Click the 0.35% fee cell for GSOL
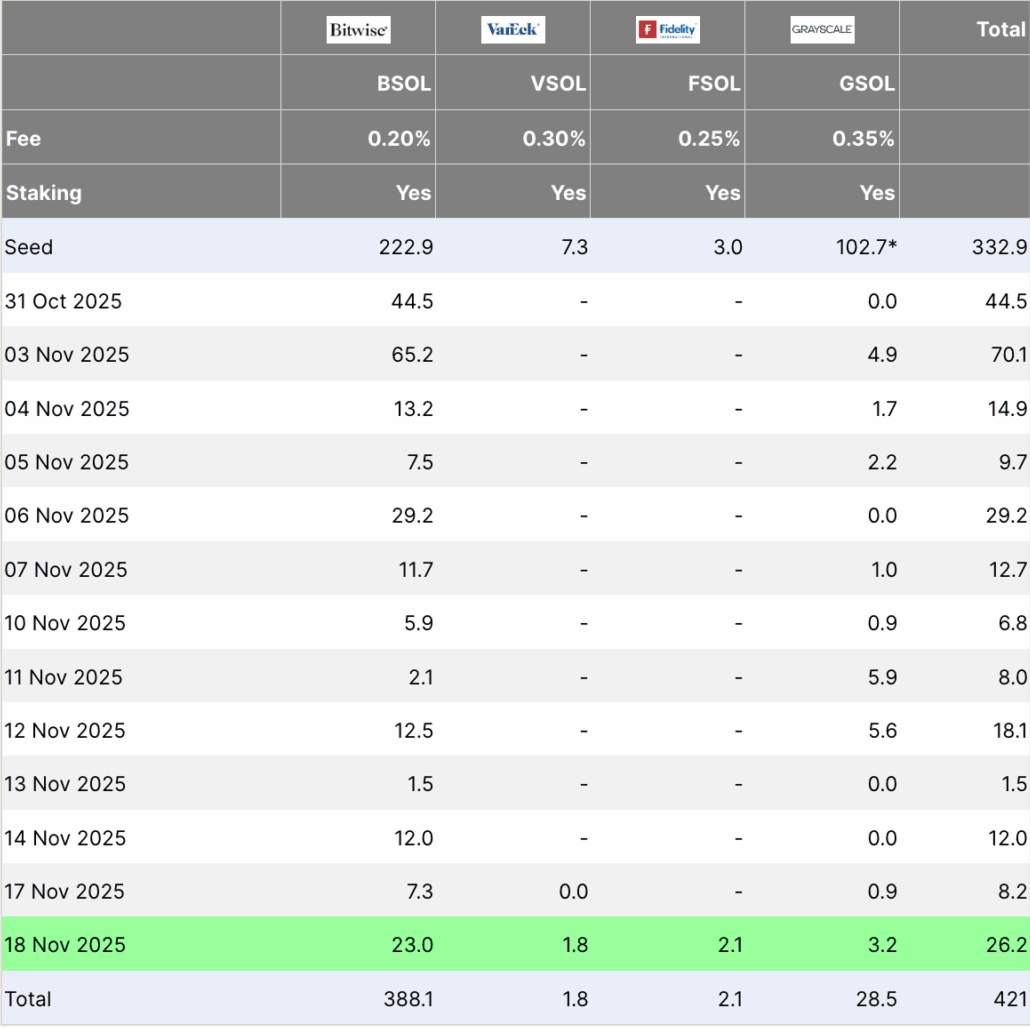 click(863, 139)
